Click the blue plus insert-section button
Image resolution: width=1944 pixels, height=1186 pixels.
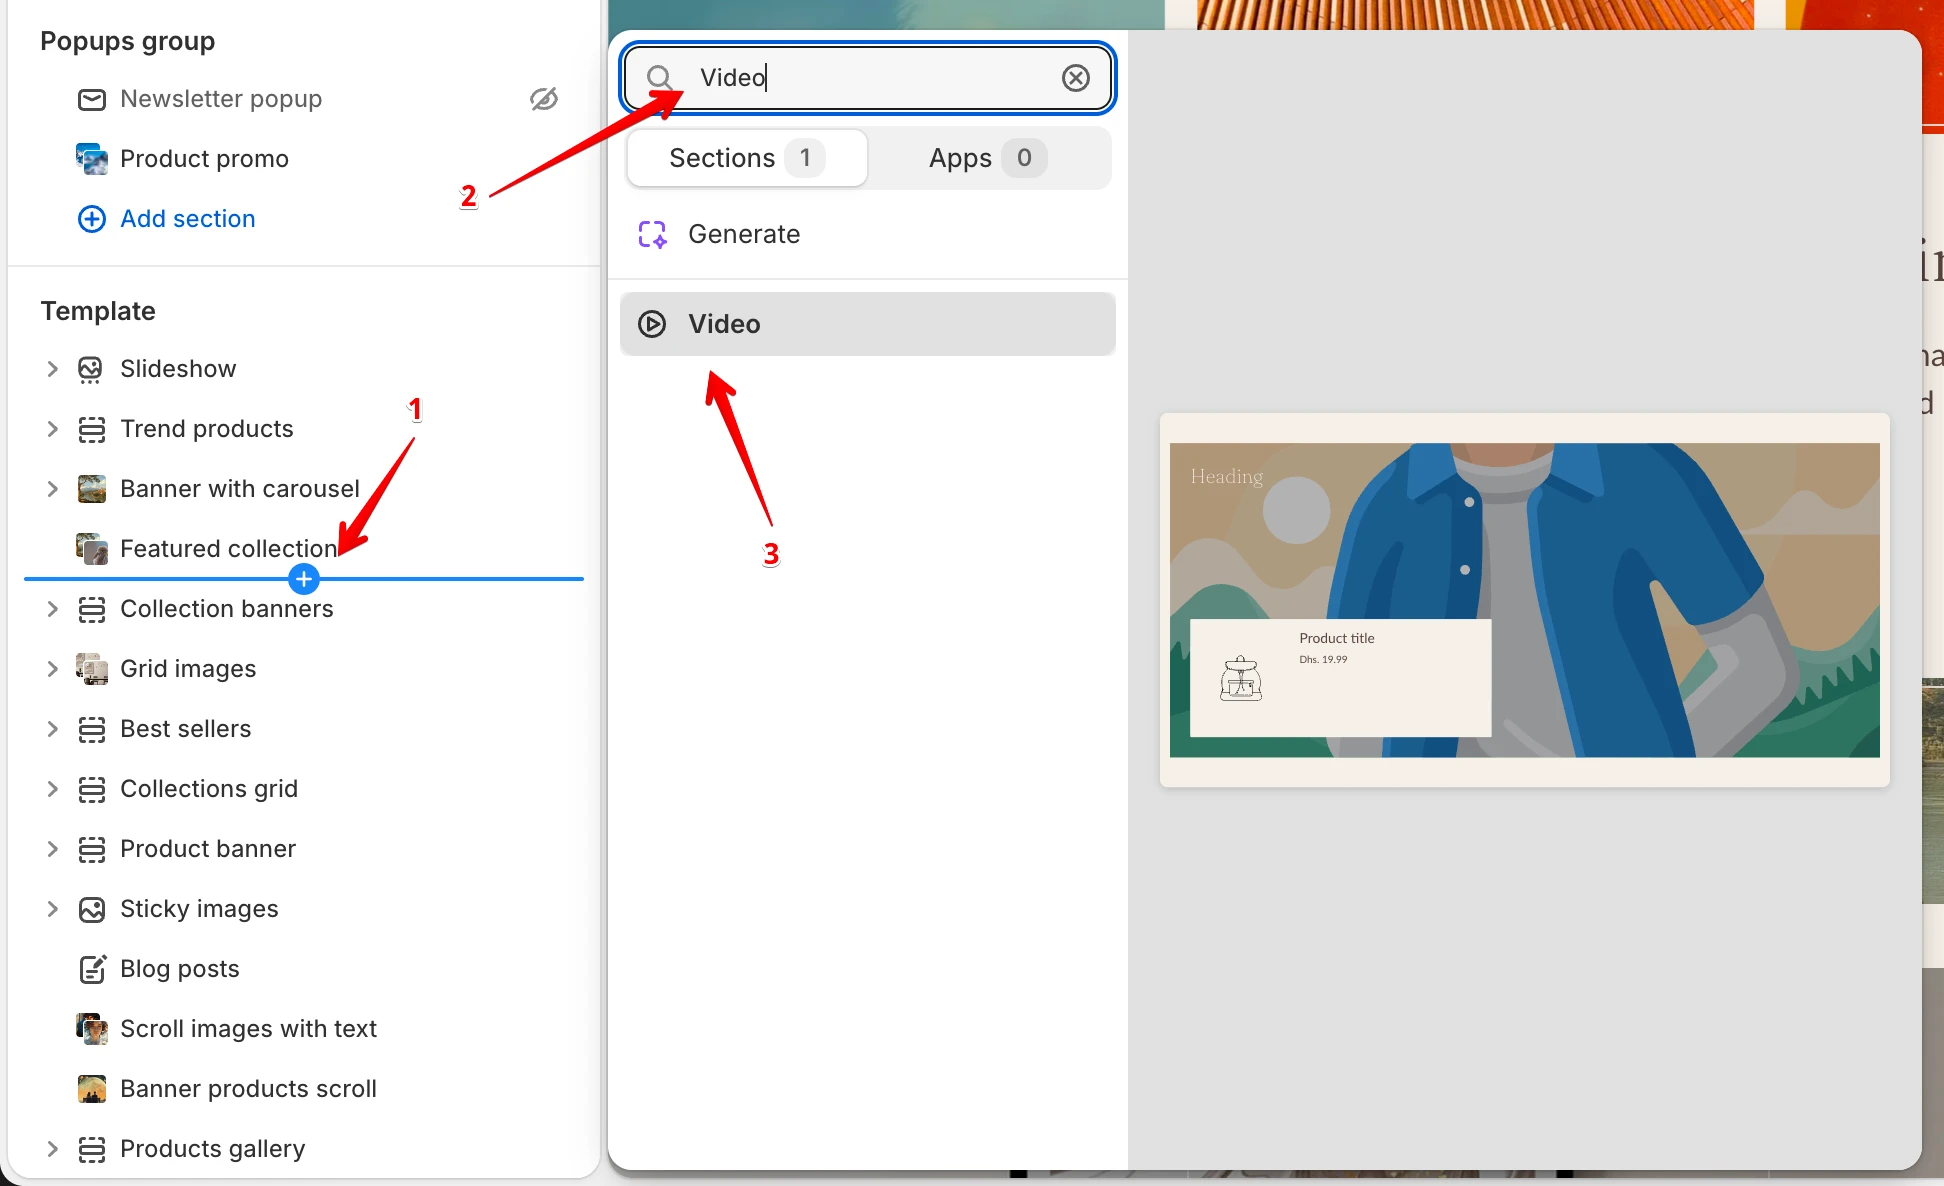pos(304,579)
